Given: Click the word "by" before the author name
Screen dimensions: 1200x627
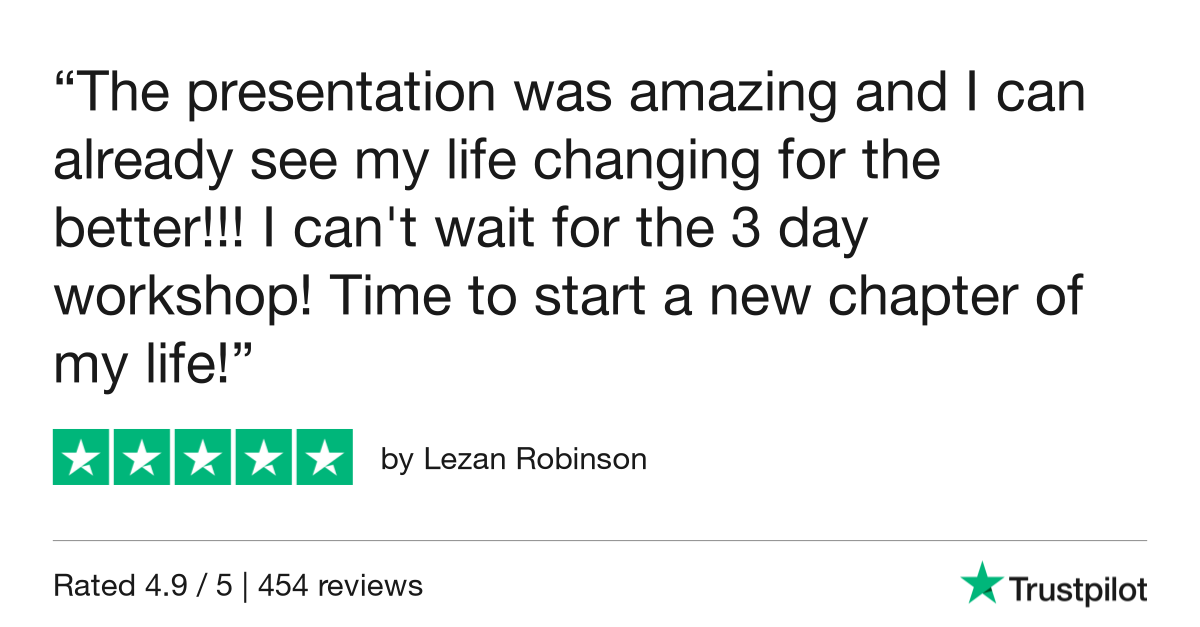Looking at the screenshot, I should (397, 461).
